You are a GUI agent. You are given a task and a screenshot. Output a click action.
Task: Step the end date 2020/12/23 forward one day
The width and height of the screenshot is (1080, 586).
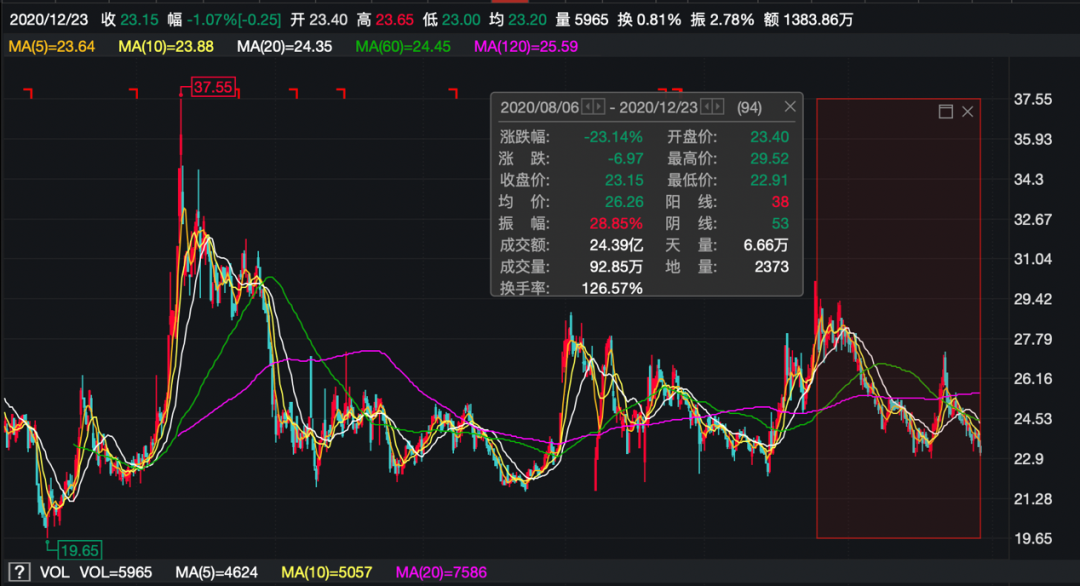[718, 107]
